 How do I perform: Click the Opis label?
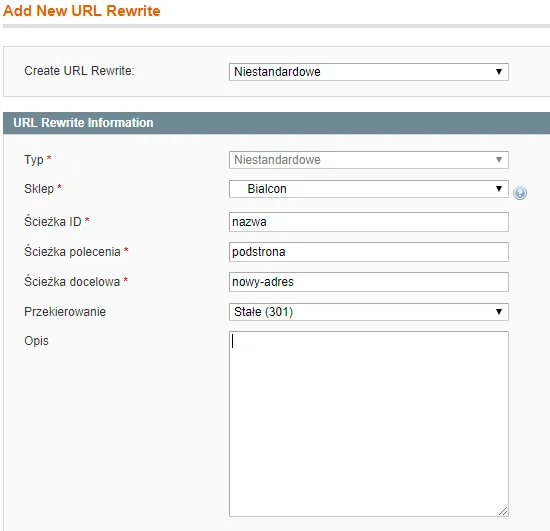click(x=36, y=341)
